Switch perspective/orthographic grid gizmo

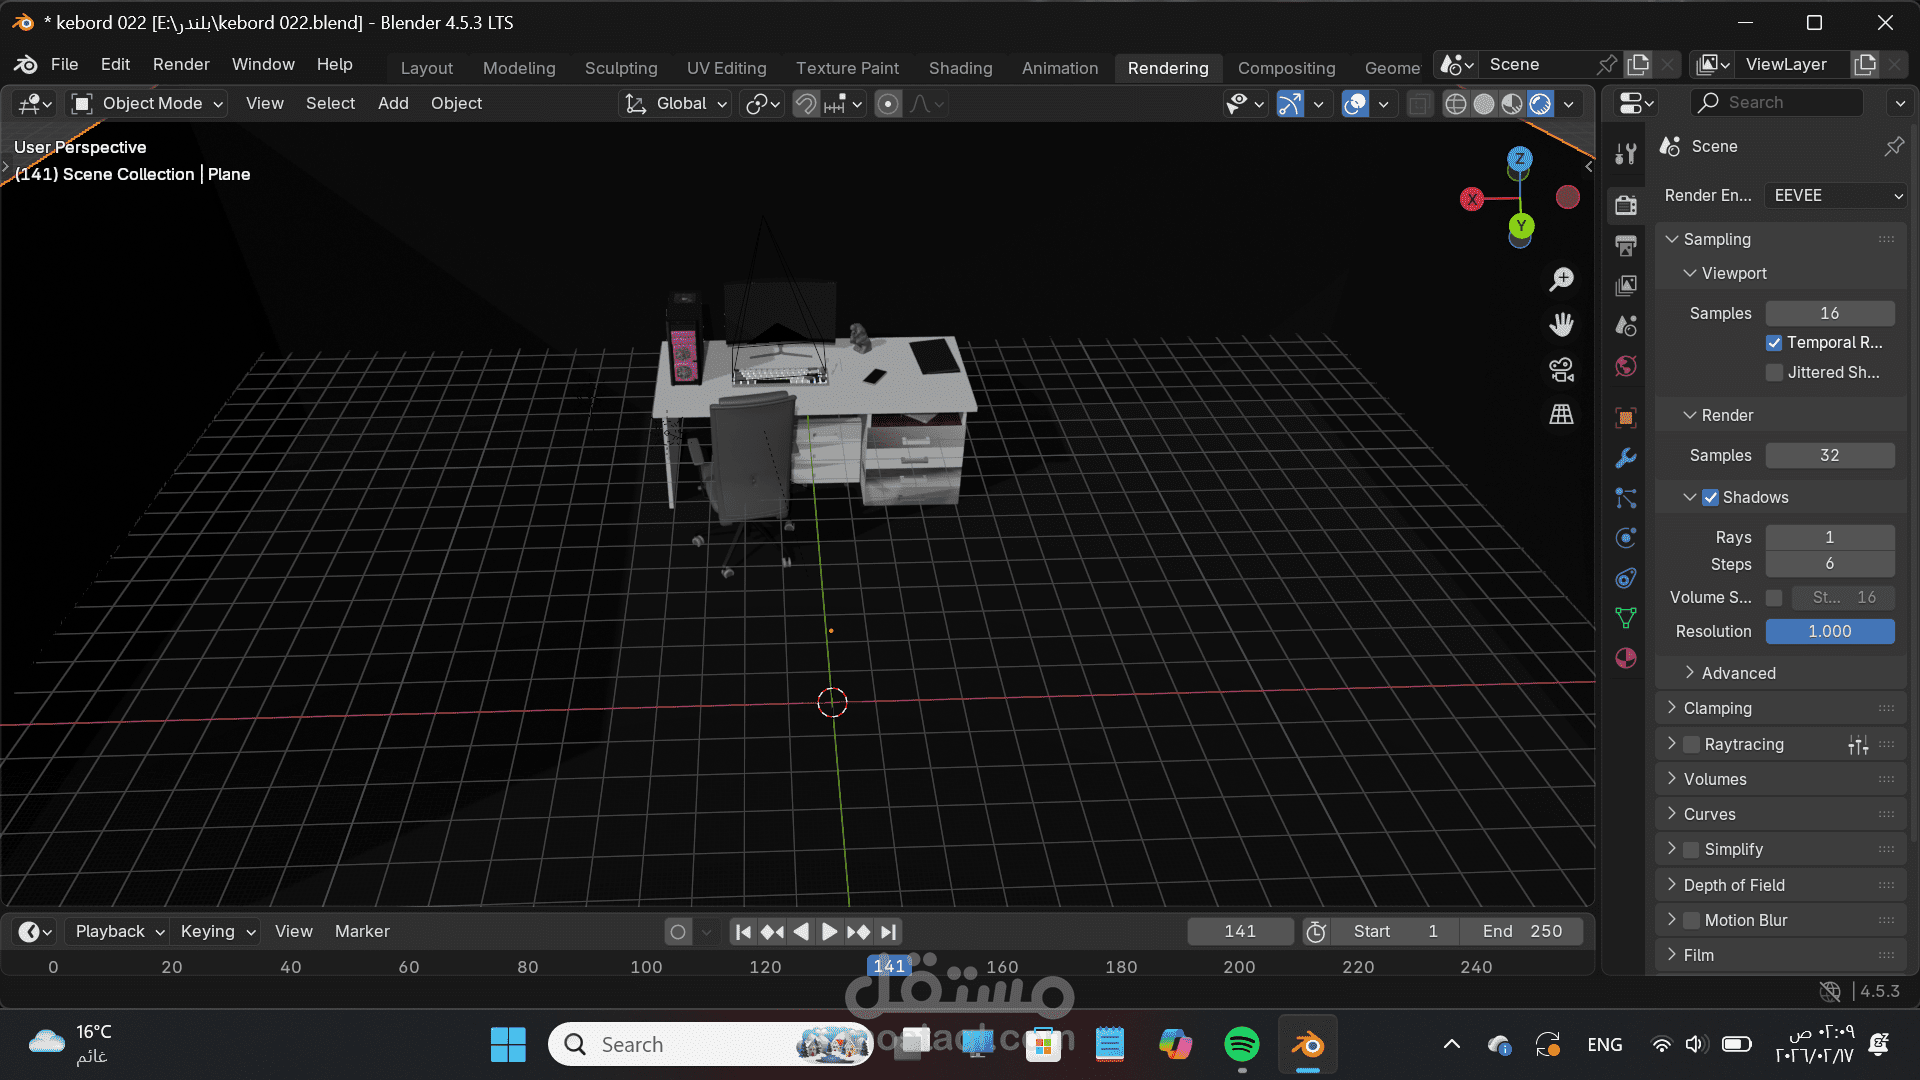point(1561,414)
